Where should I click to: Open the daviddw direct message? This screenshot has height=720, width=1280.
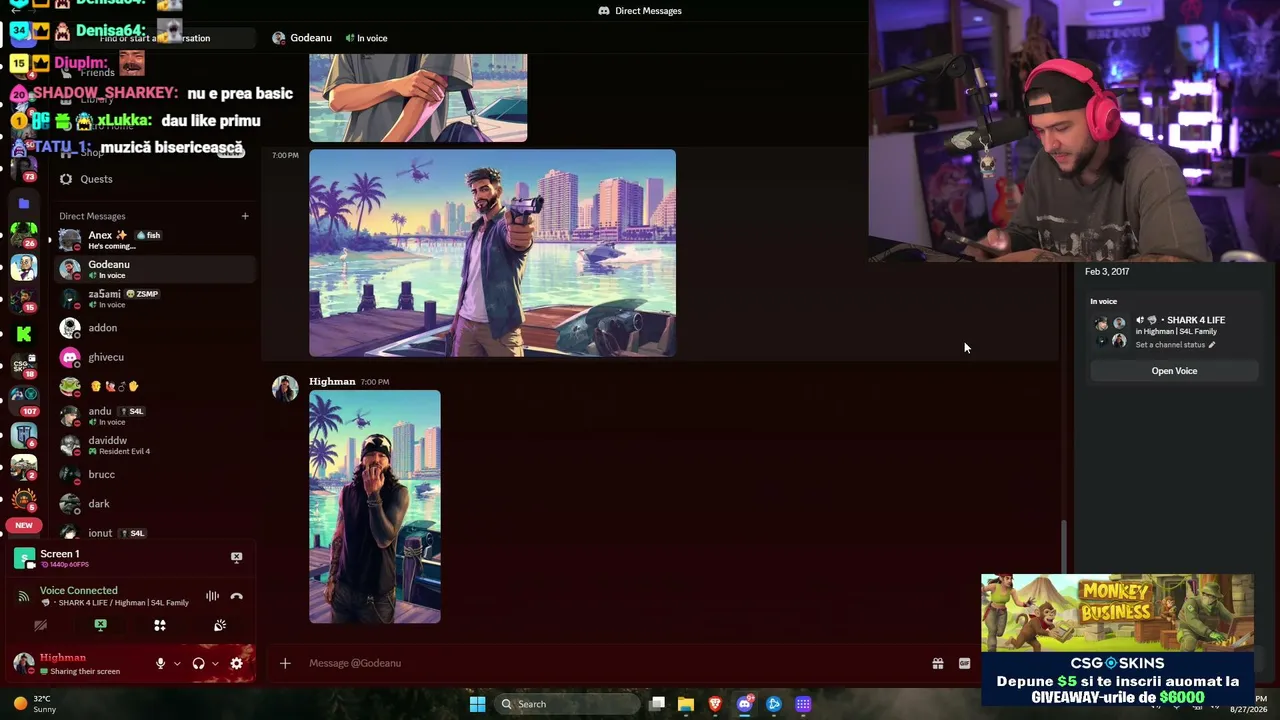tap(155, 445)
